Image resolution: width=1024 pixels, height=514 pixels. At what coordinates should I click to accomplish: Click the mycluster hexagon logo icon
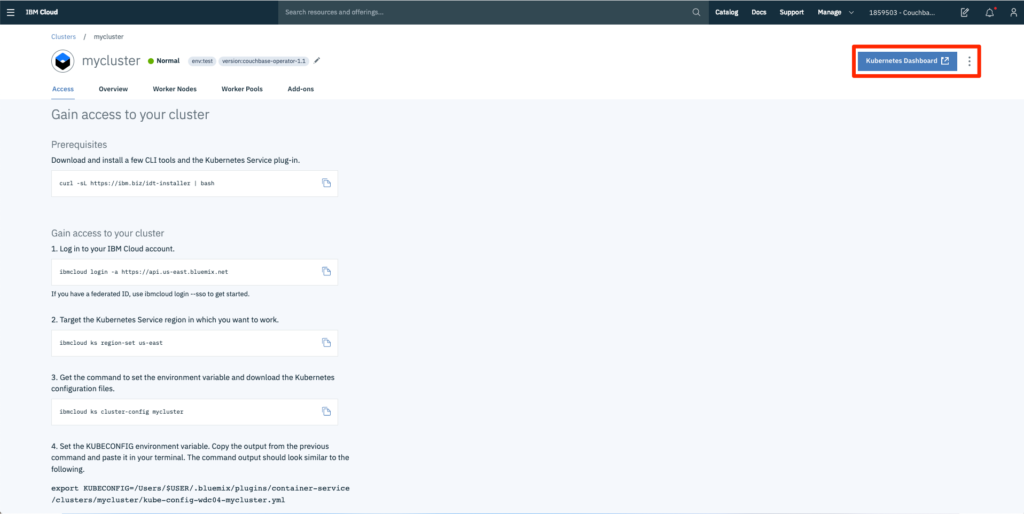[x=63, y=61]
